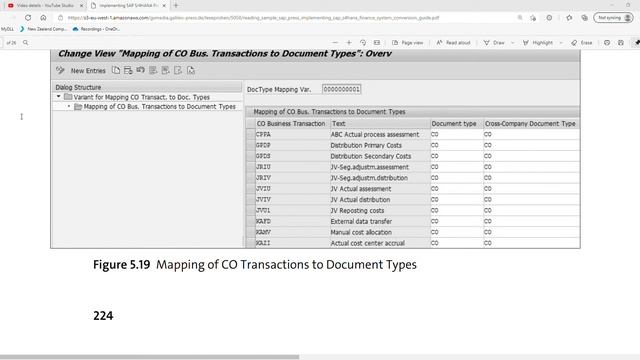View site information lock icon
This screenshot has height=360, width=640.
[60, 18]
